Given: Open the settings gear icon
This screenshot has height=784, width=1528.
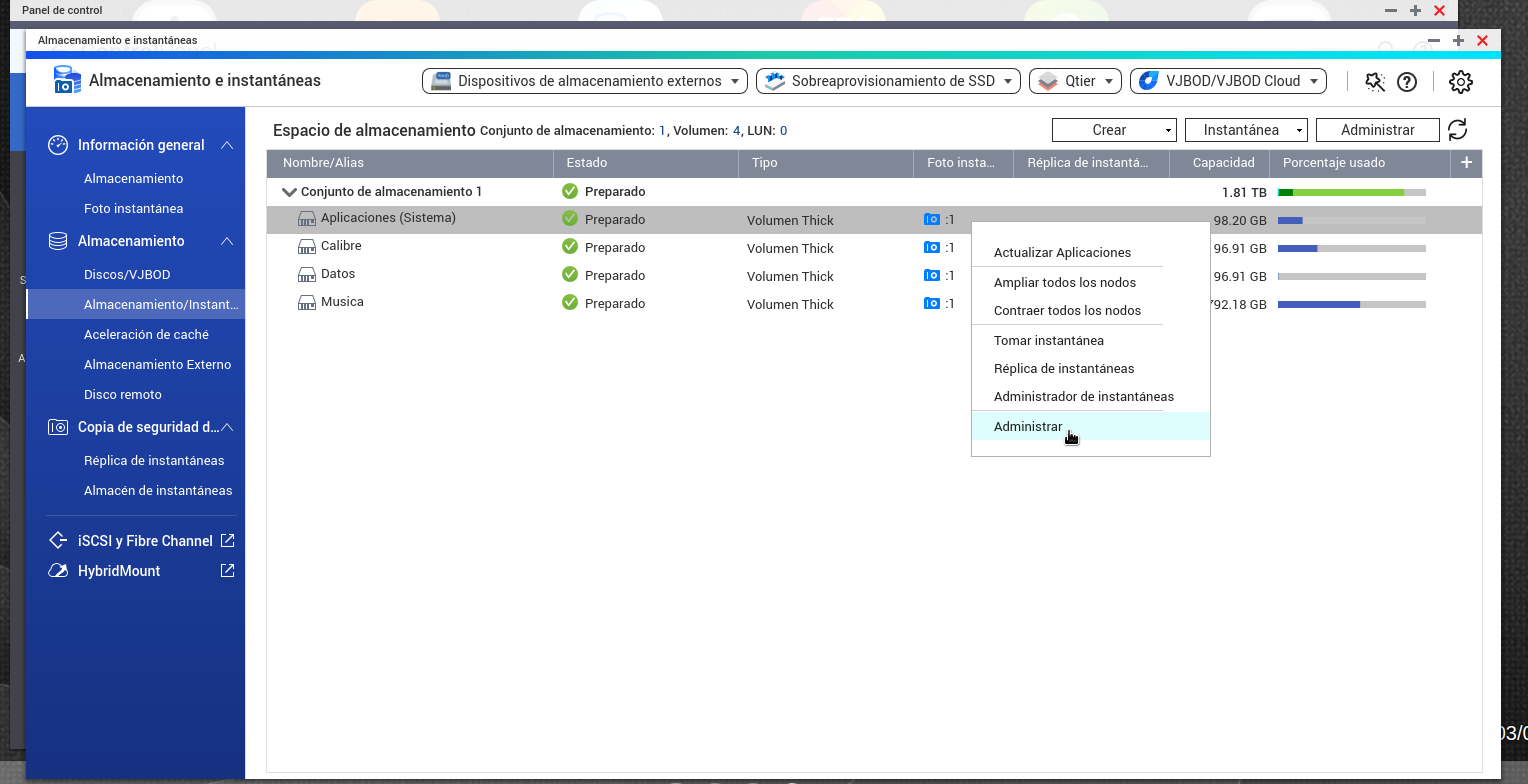Looking at the screenshot, I should coord(1461,82).
